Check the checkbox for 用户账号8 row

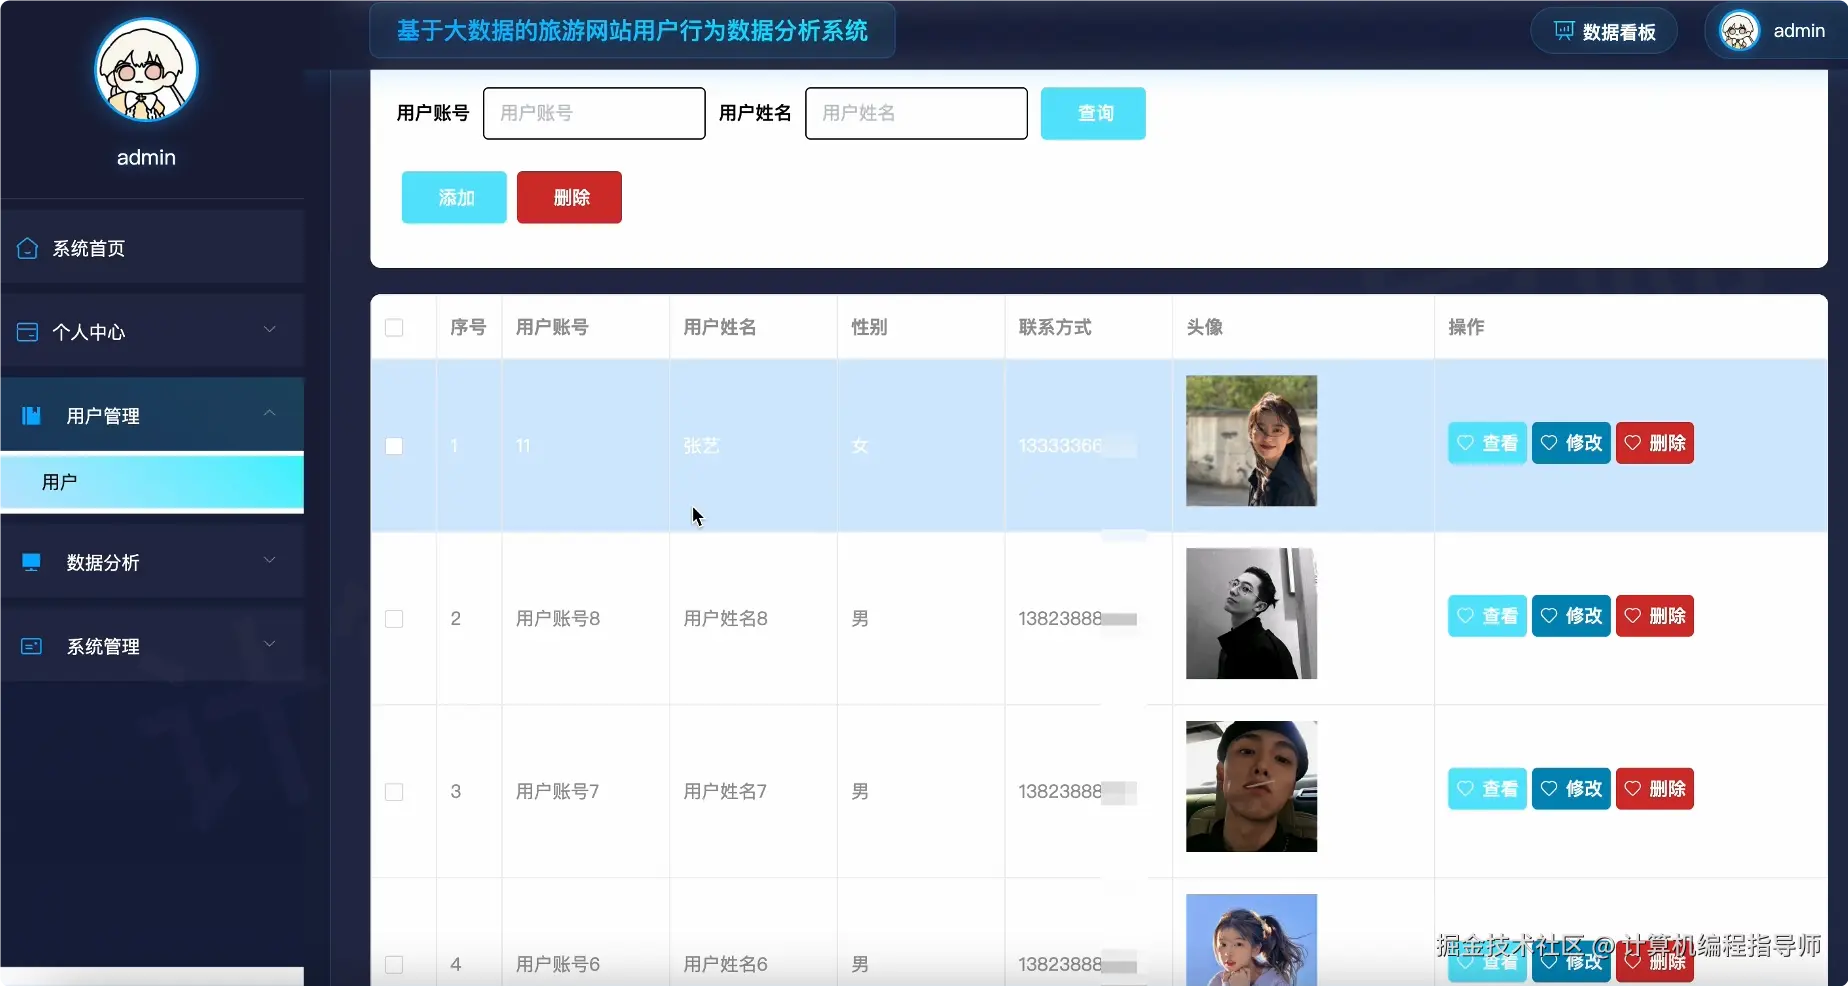point(394,619)
